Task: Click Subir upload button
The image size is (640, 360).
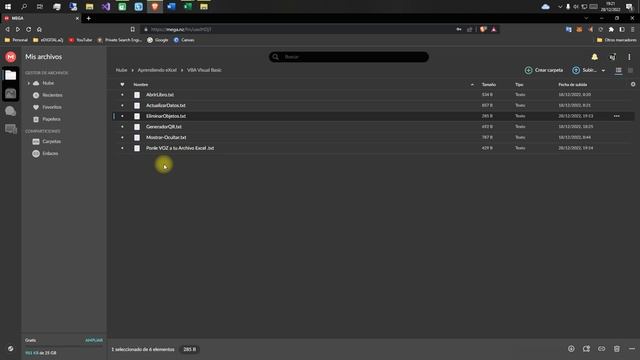Action: click(584, 70)
